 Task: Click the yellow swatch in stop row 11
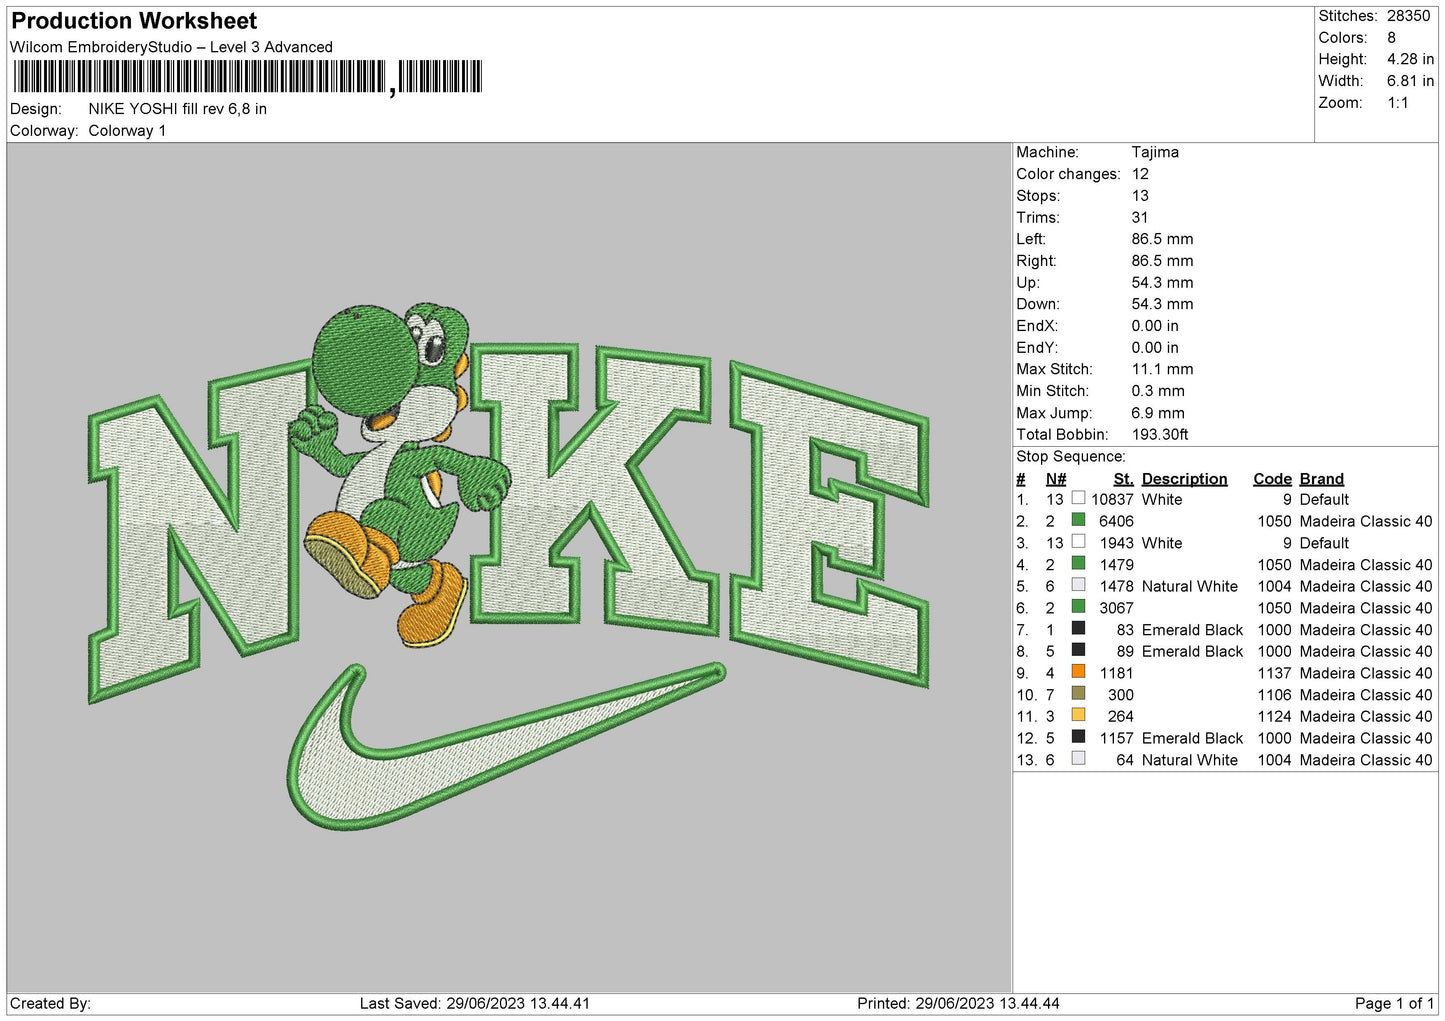coord(1078,715)
